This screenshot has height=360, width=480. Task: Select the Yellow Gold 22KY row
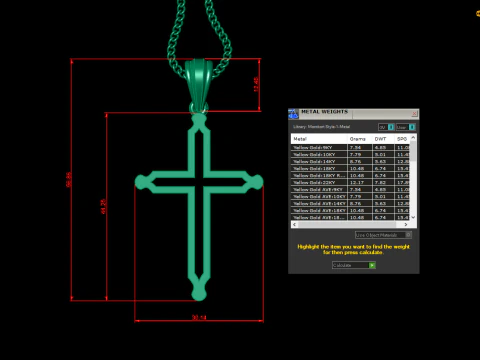coord(351,182)
